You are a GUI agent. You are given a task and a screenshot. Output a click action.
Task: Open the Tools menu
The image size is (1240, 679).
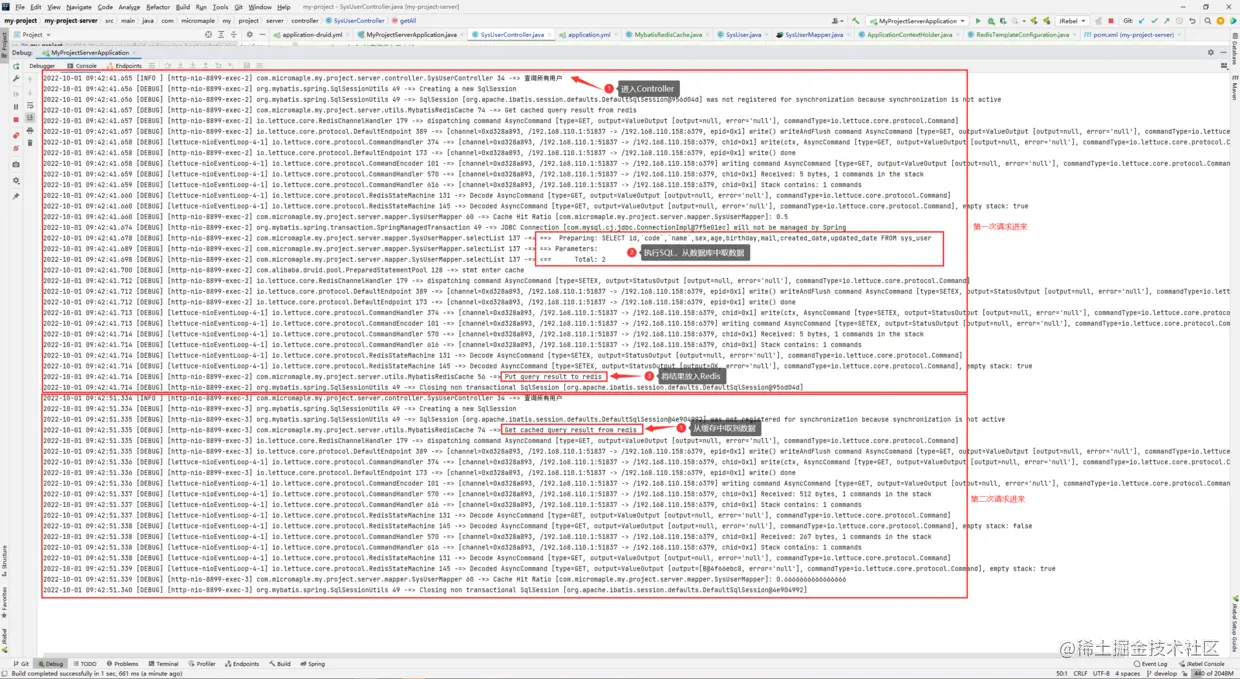coord(220,7)
